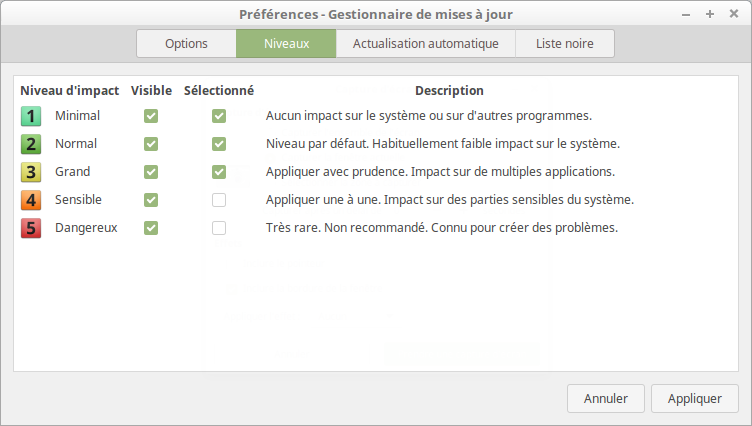Enable Sélectionné checkbox for Dangereux level
The image size is (752, 426).
coord(219,228)
